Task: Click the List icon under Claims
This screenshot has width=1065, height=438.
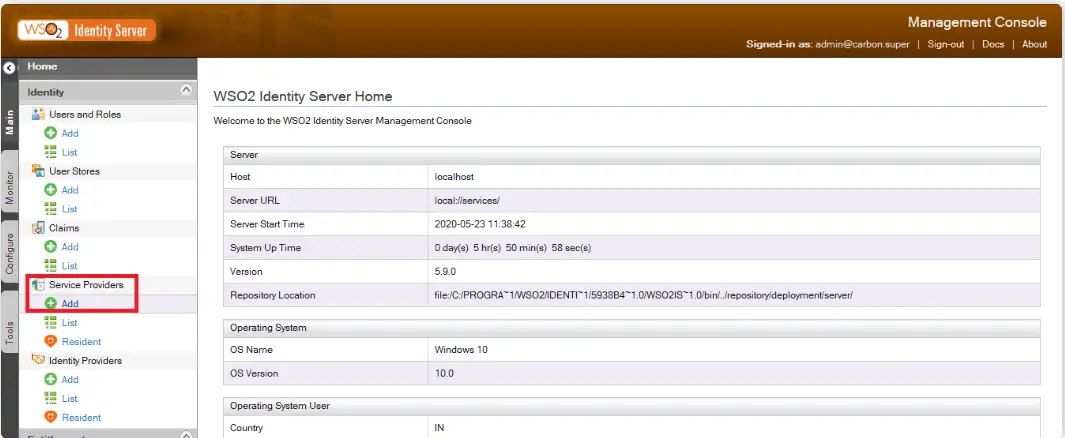Action: [50, 266]
